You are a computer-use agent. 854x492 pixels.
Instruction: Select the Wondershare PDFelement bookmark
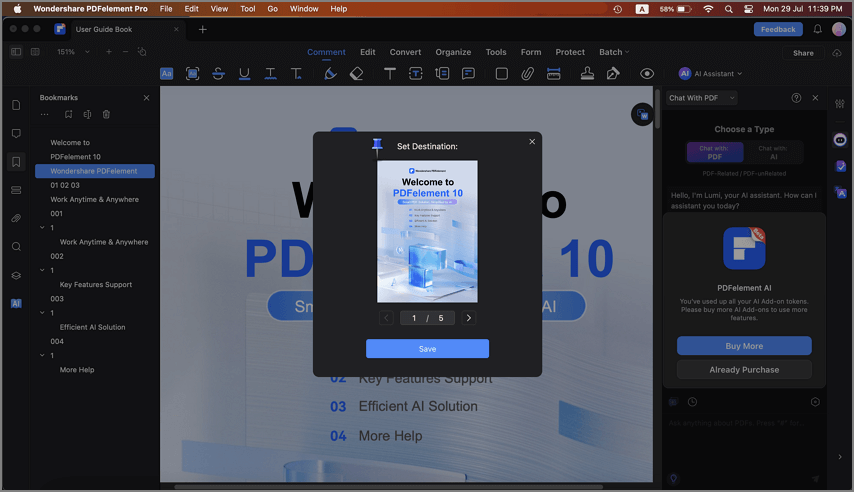click(x=95, y=171)
